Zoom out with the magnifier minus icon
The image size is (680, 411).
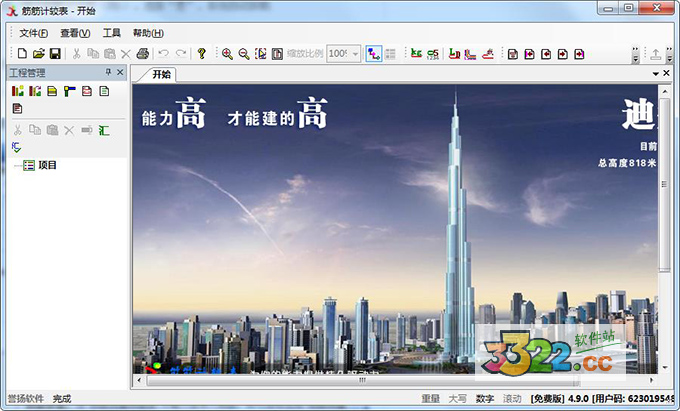tap(244, 54)
